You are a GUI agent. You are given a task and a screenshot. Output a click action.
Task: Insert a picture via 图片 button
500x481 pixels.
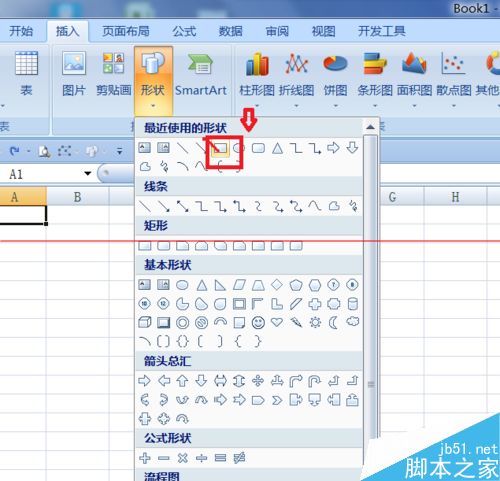pos(74,74)
